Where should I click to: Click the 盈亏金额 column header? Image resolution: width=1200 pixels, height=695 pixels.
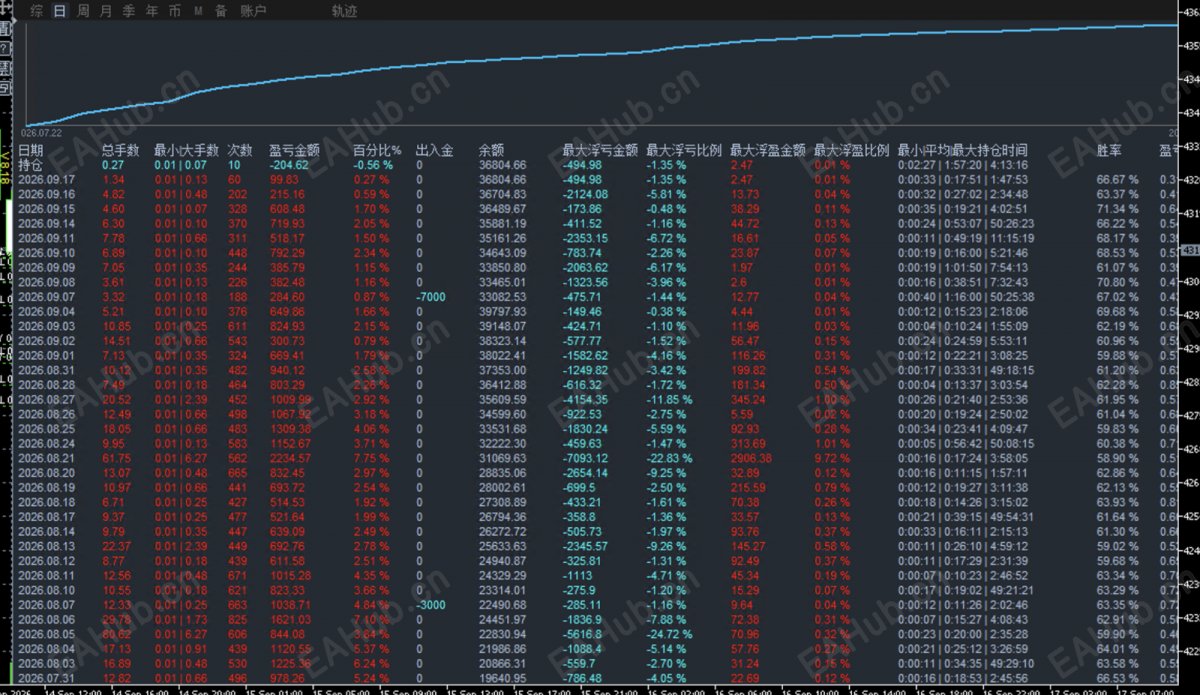294,150
